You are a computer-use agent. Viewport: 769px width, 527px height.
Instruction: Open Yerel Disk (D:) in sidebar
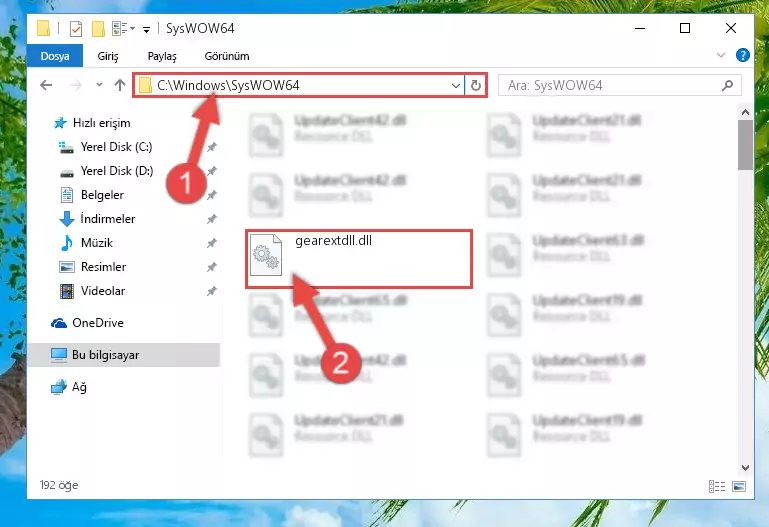click(117, 171)
